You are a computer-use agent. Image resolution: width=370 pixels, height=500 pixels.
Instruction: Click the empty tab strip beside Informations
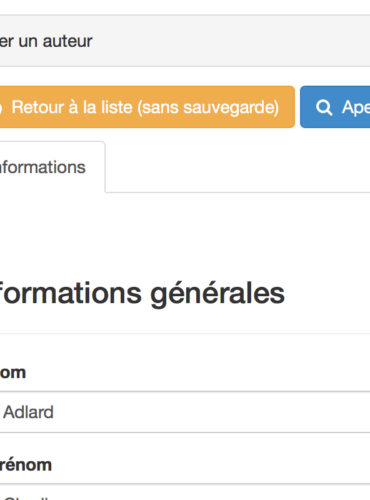[238, 167]
